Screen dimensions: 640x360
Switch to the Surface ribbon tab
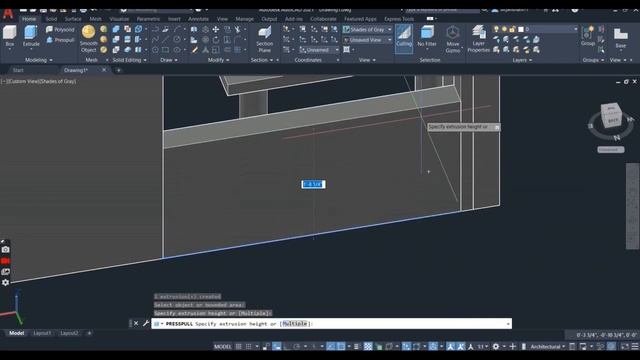(73, 19)
